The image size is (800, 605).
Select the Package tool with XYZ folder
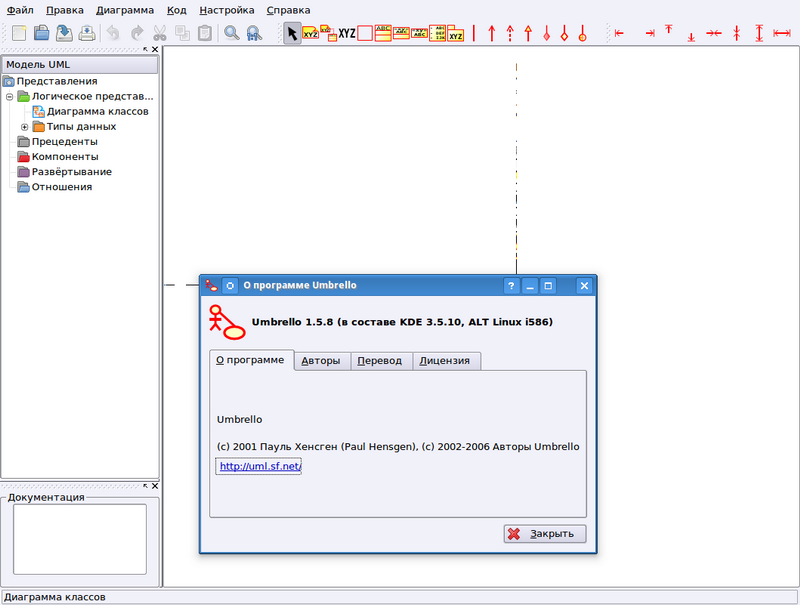tap(456, 34)
